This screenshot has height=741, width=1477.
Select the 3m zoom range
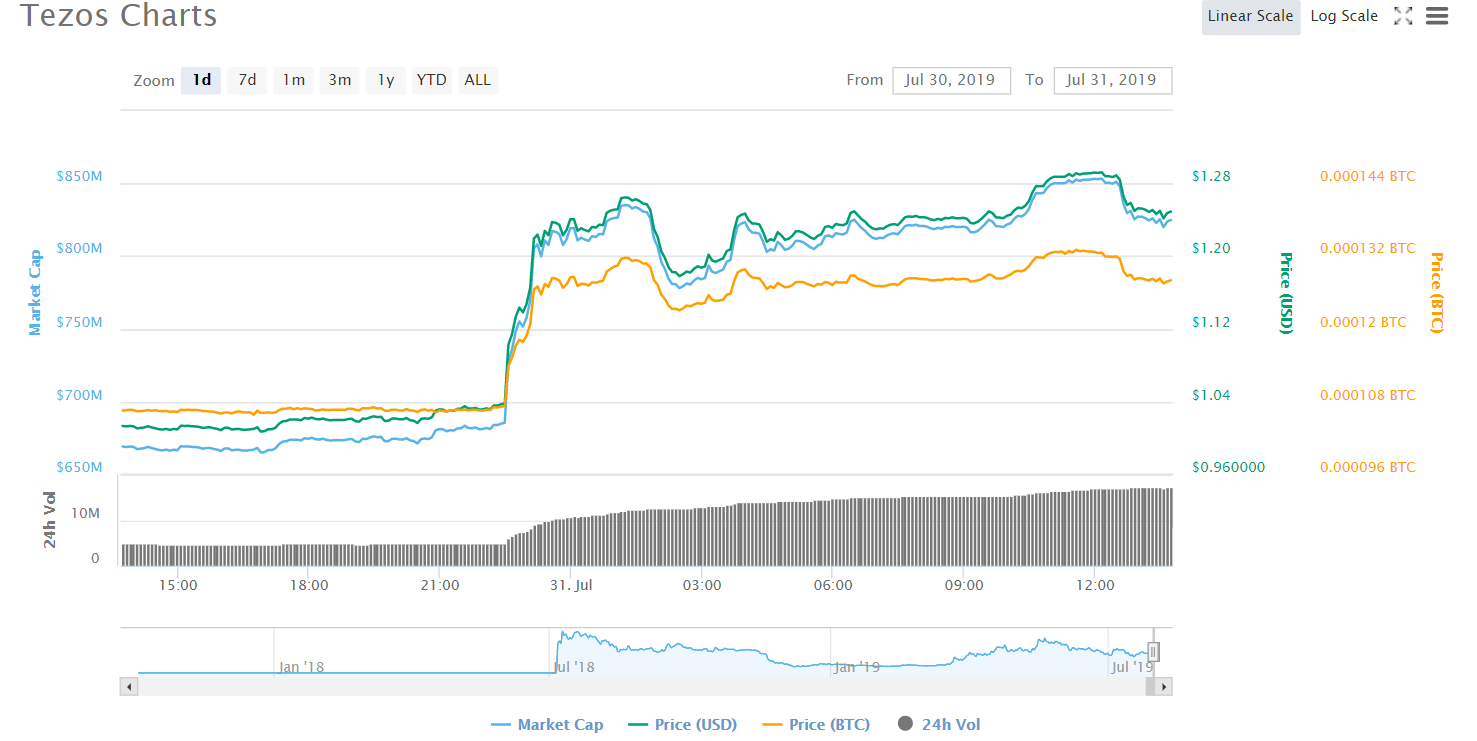point(340,80)
